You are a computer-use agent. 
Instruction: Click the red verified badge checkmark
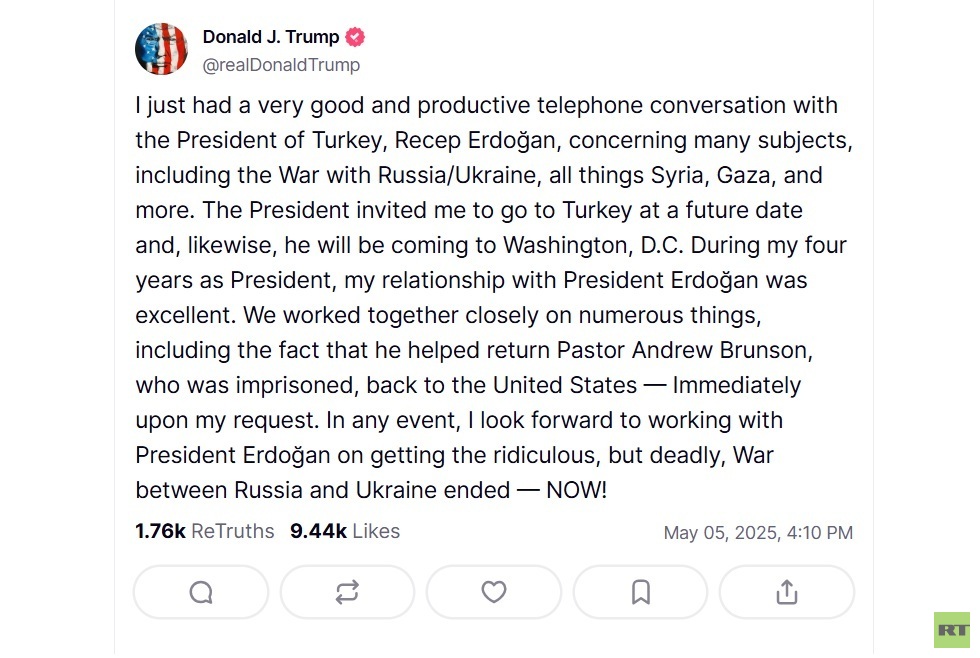coord(355,38)
